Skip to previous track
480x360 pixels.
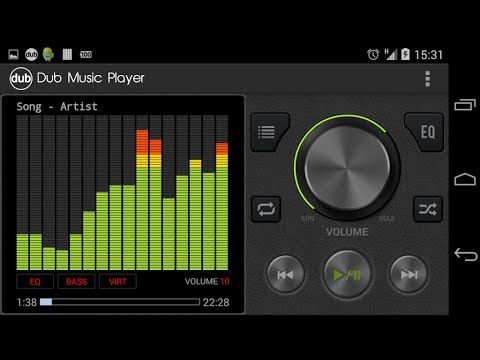click(285, 275)
